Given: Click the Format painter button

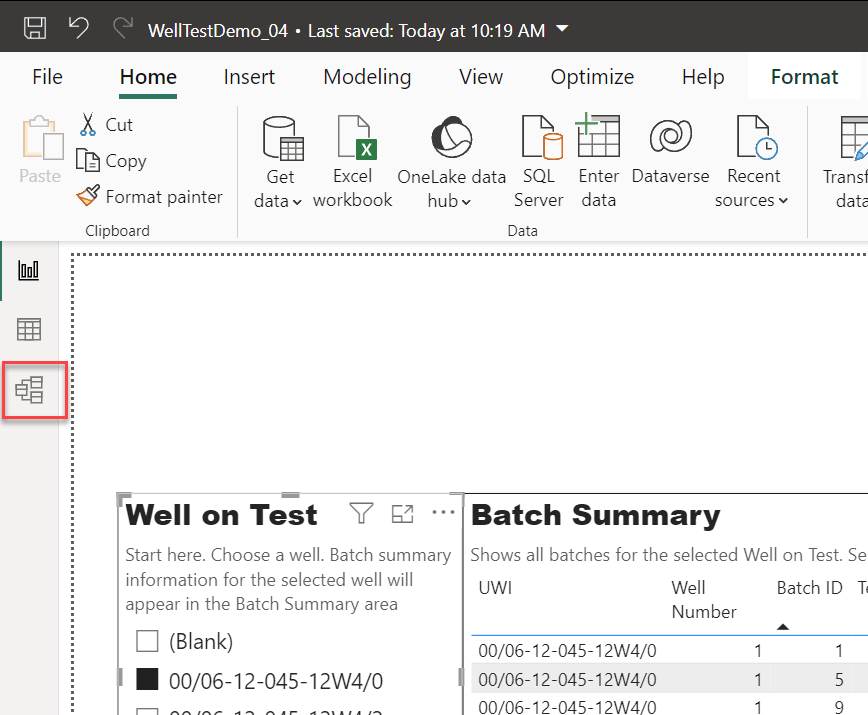Looking at the screenshot, I should coord(151,197).
